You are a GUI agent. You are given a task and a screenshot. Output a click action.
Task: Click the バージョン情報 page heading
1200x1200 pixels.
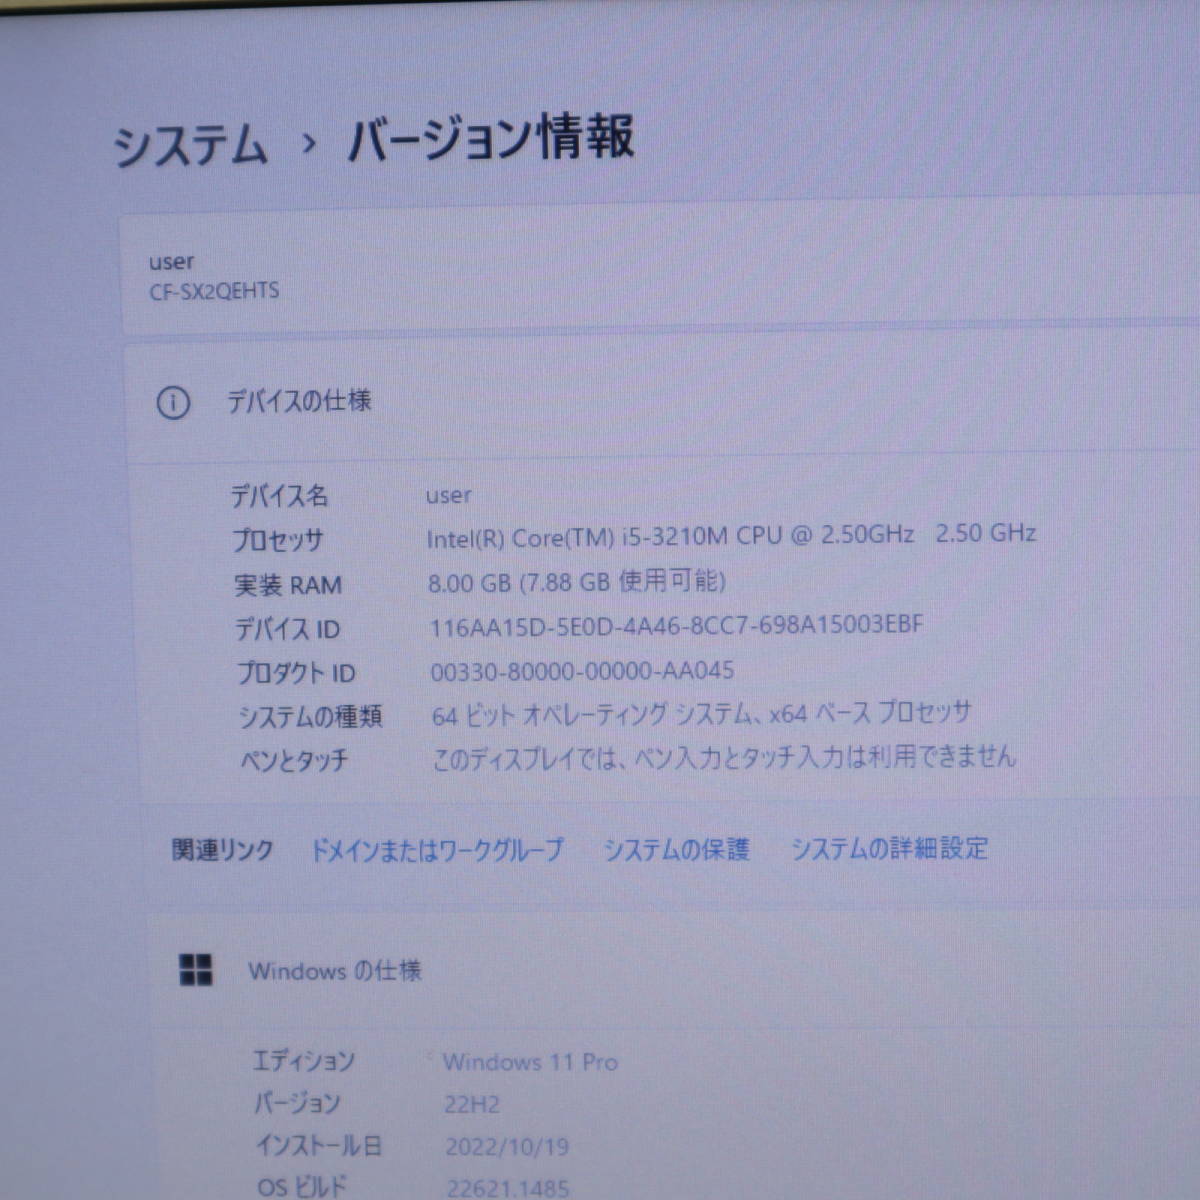point(491,139)
